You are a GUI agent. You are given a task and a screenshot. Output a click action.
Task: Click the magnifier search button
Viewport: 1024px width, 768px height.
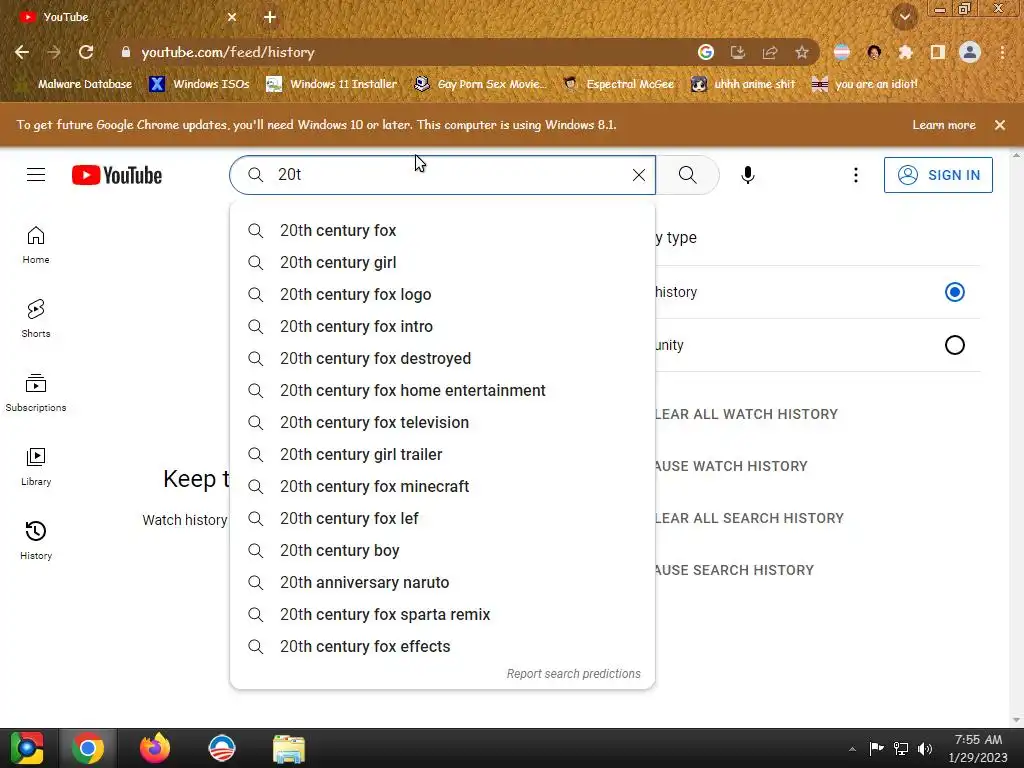[687, 175]
